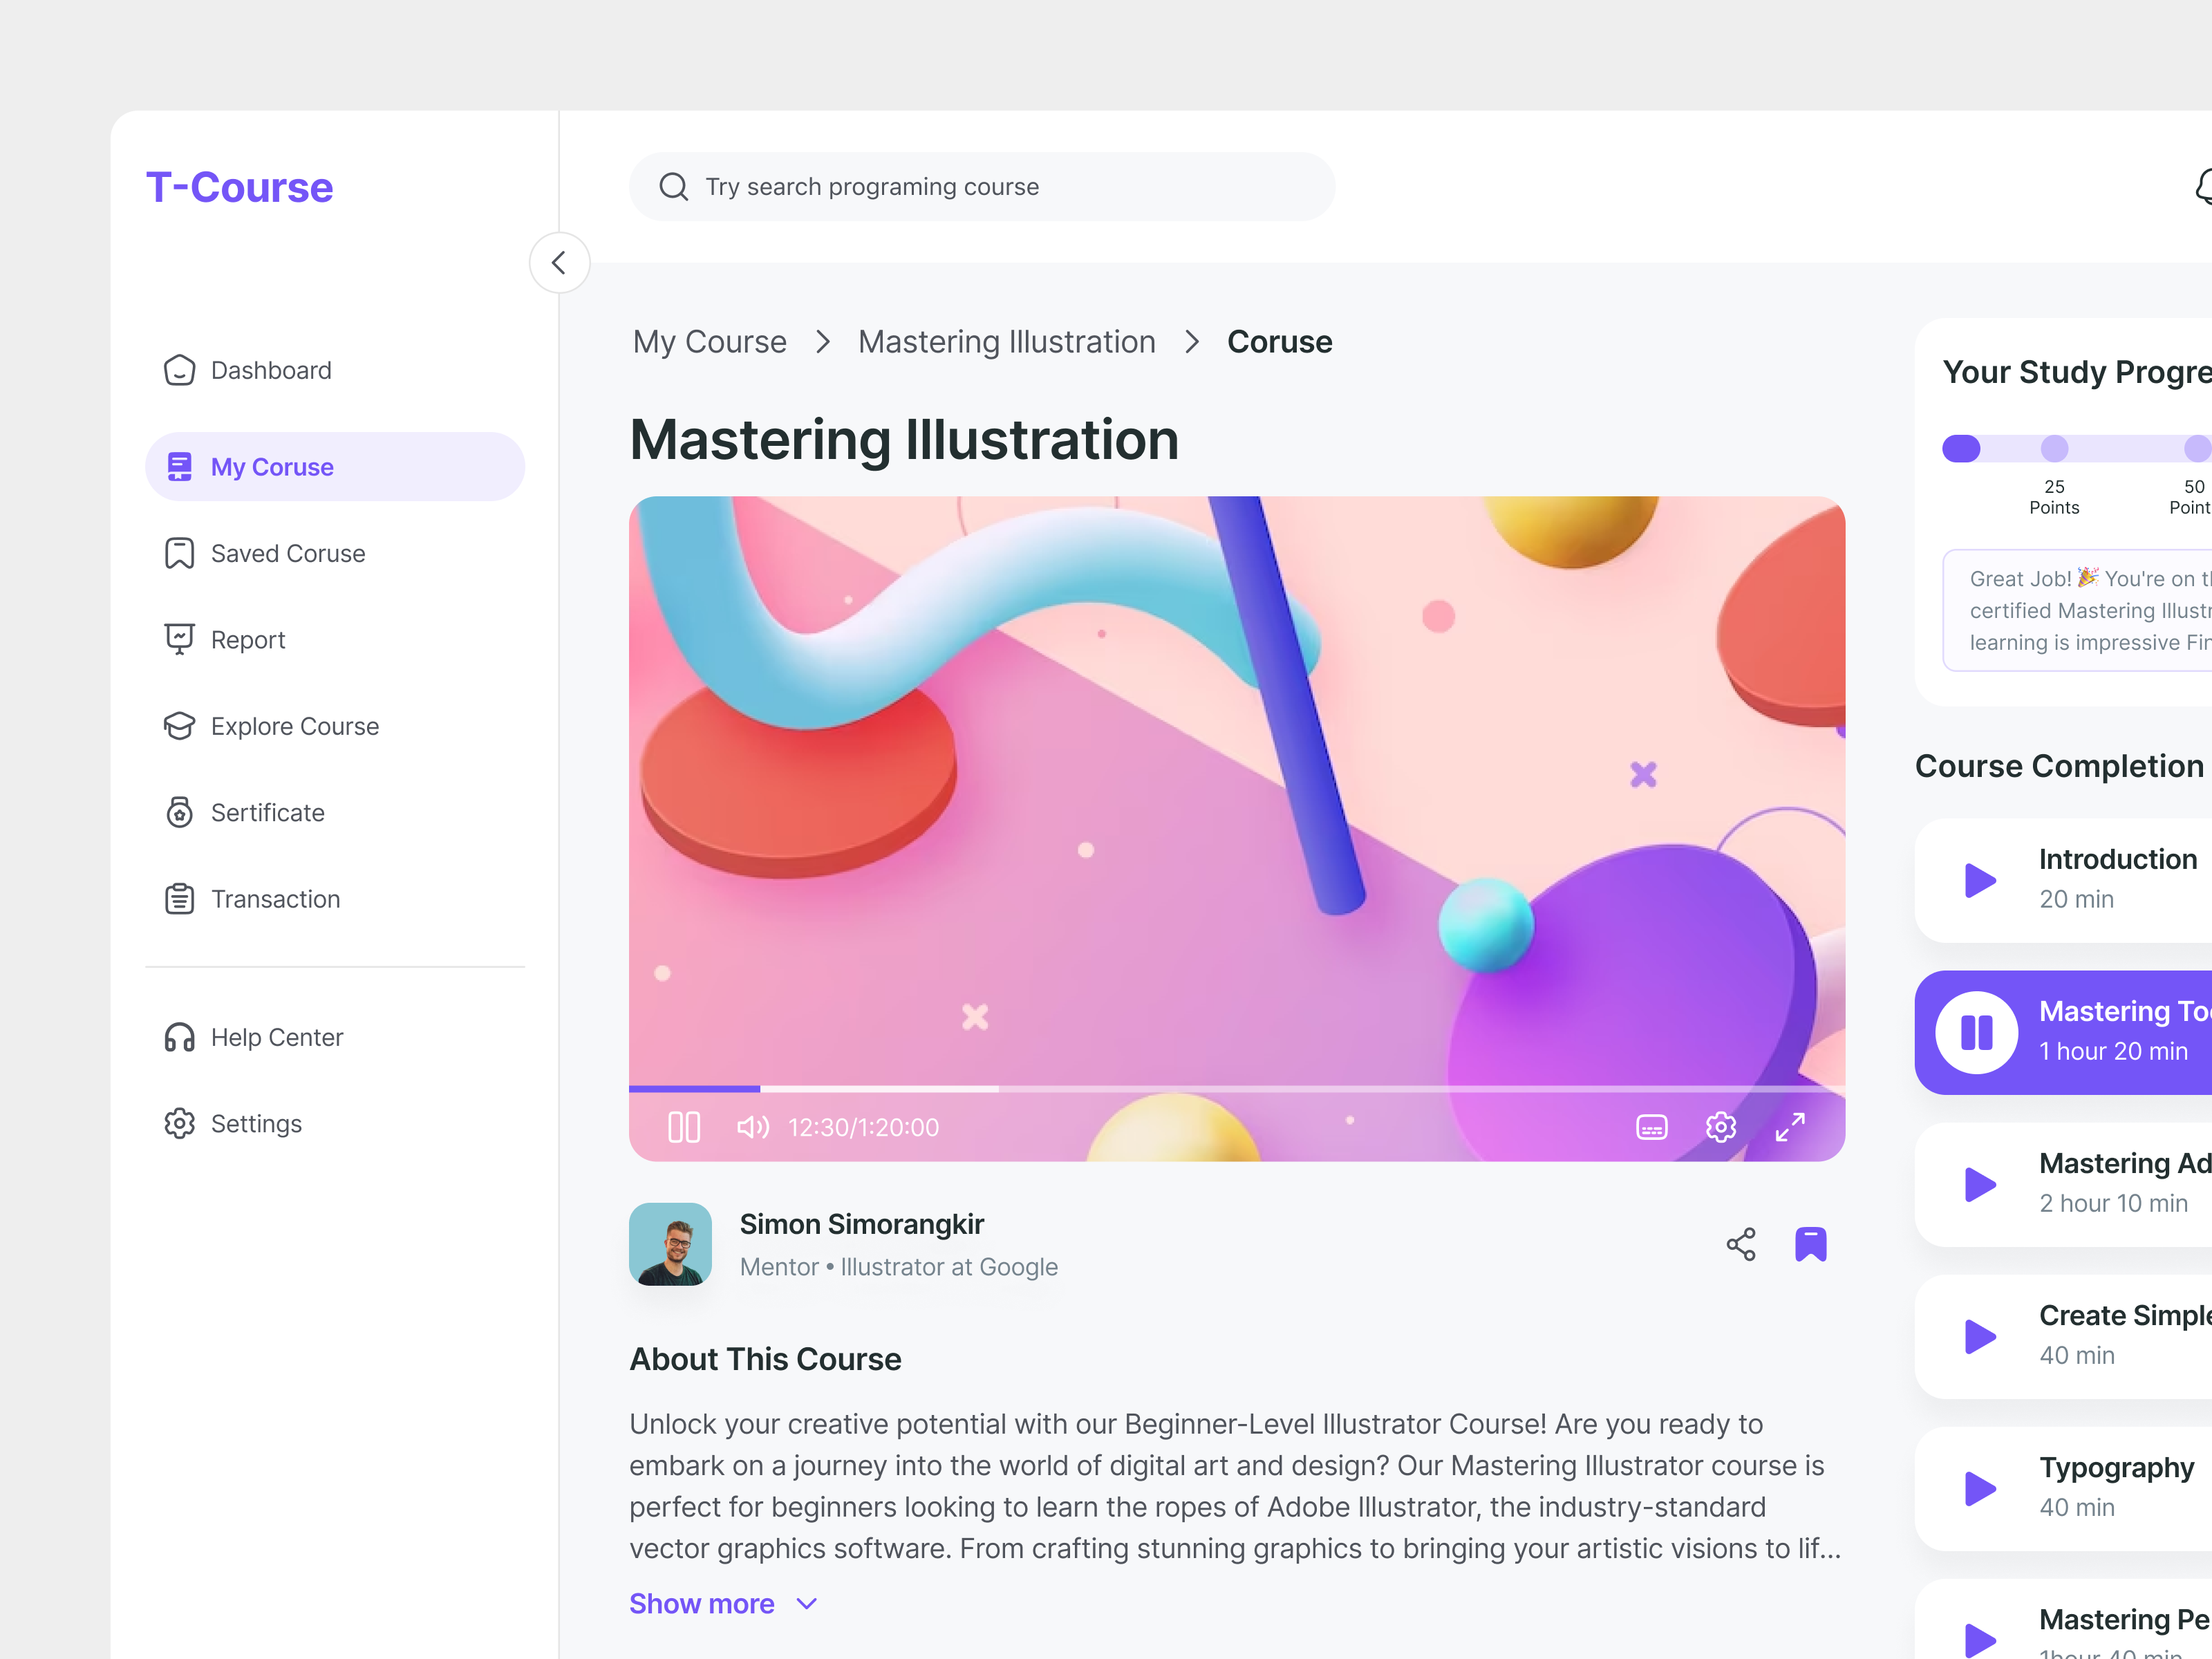Pause the Mastering Tool lesson
The image size is (2212, 1659).
point(1977,1032)
